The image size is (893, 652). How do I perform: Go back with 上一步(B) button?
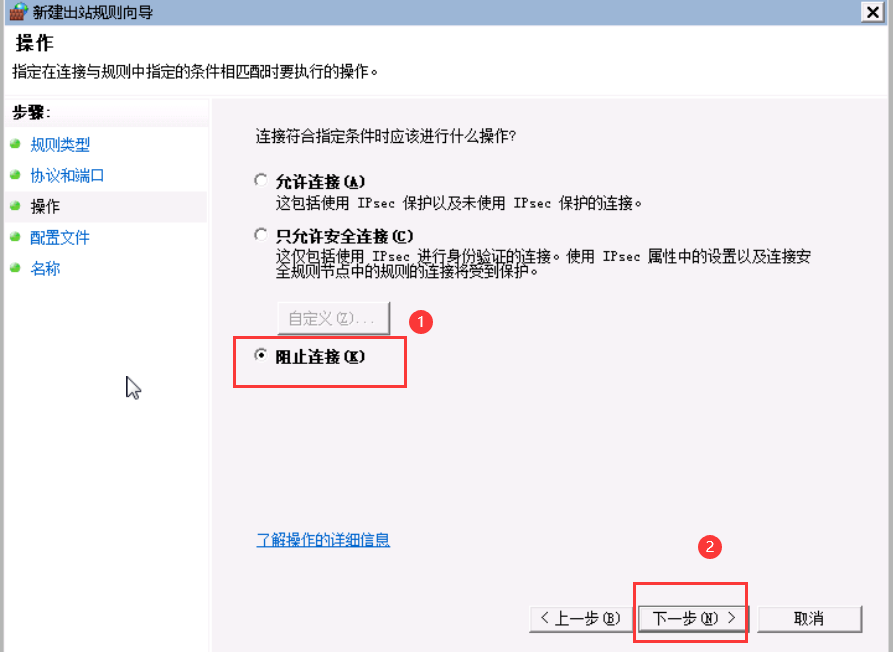coord(581,618)
